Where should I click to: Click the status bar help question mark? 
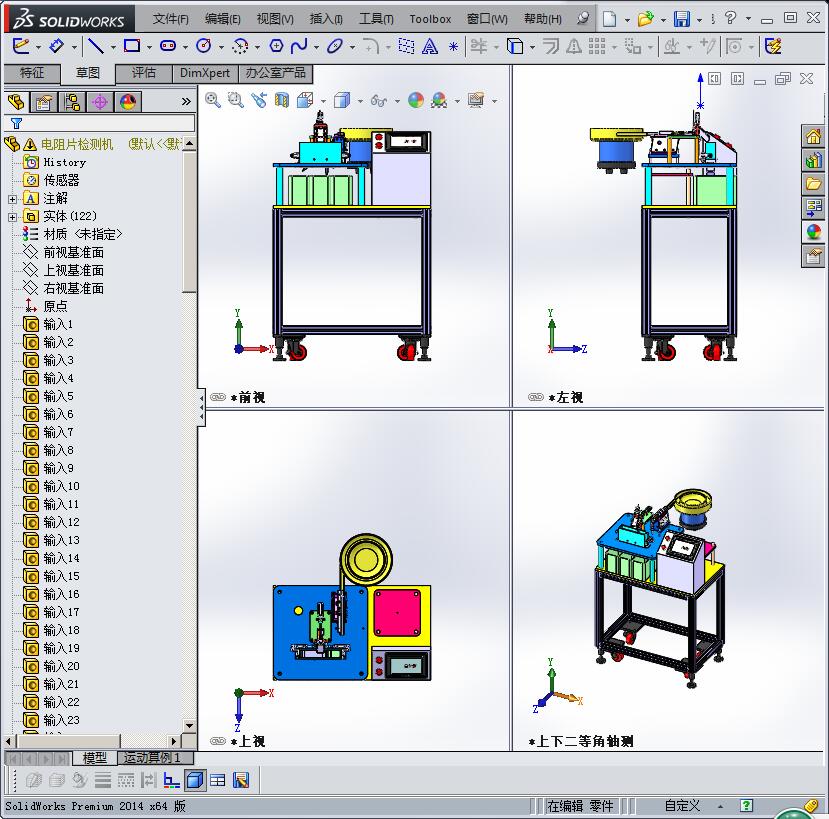tap(746, 805)
